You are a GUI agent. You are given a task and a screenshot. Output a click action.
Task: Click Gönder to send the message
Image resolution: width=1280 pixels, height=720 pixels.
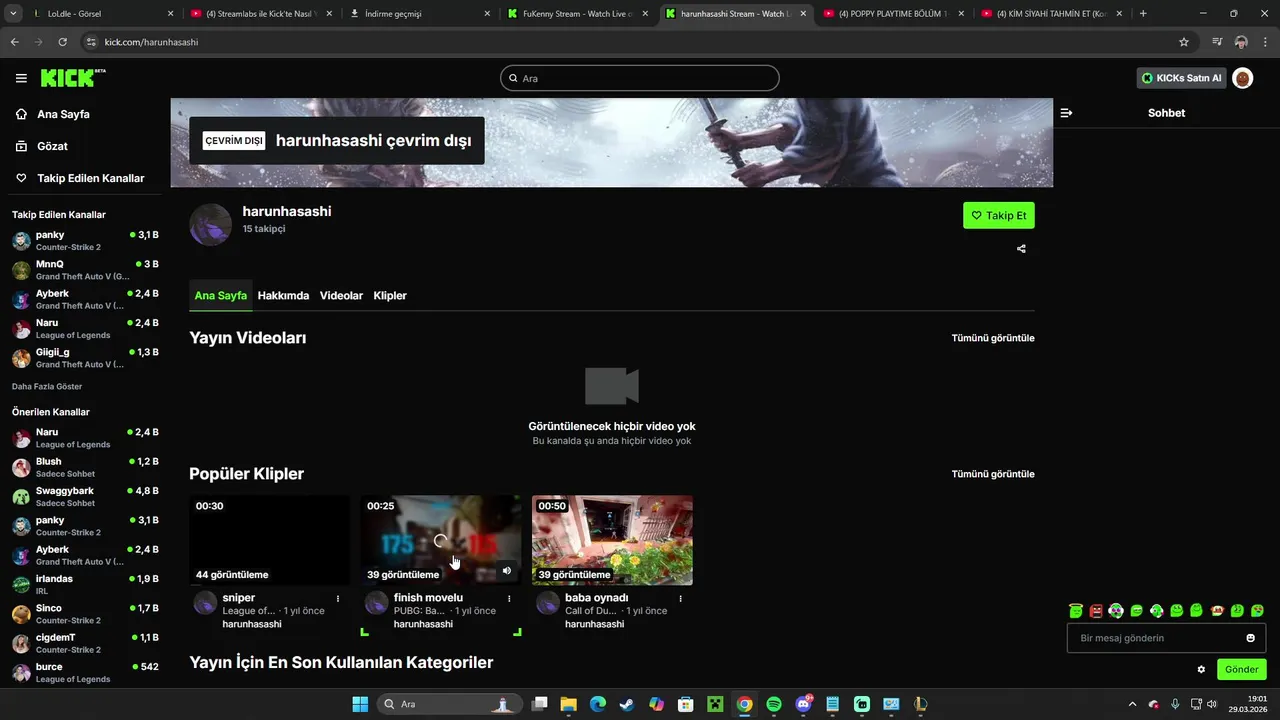[x=1241, y=669]
